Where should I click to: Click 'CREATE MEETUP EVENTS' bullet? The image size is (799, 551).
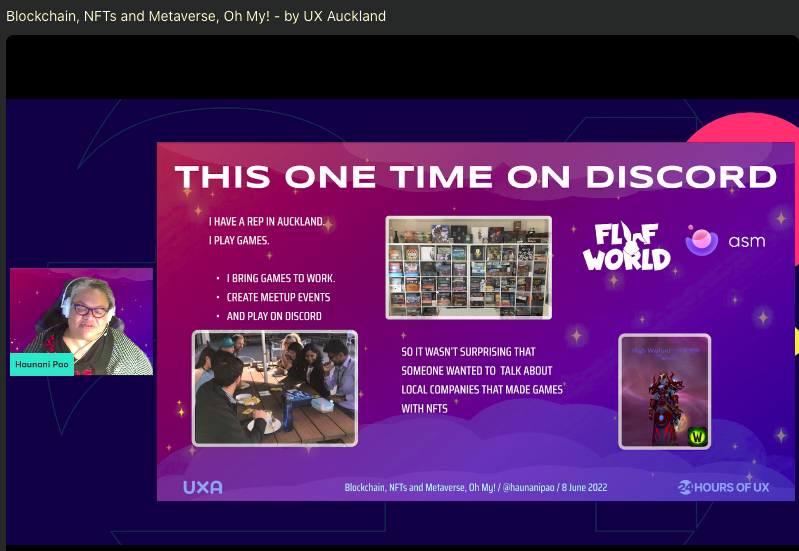pos(278,297)
